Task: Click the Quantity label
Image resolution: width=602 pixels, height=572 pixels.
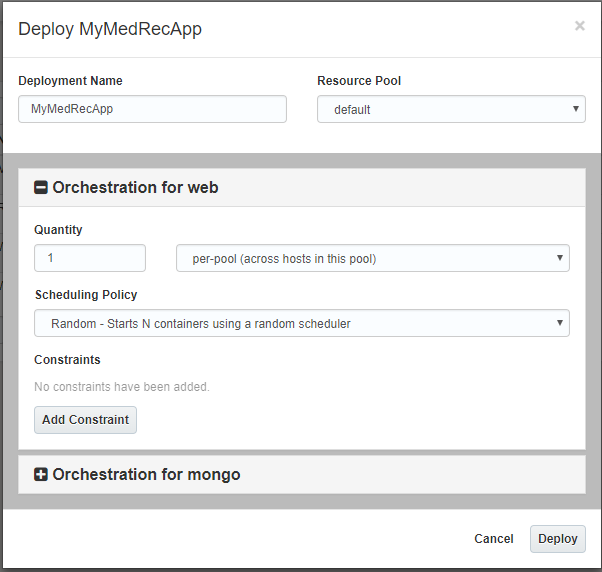Action: pyautogui.click(x=58, y=230)
